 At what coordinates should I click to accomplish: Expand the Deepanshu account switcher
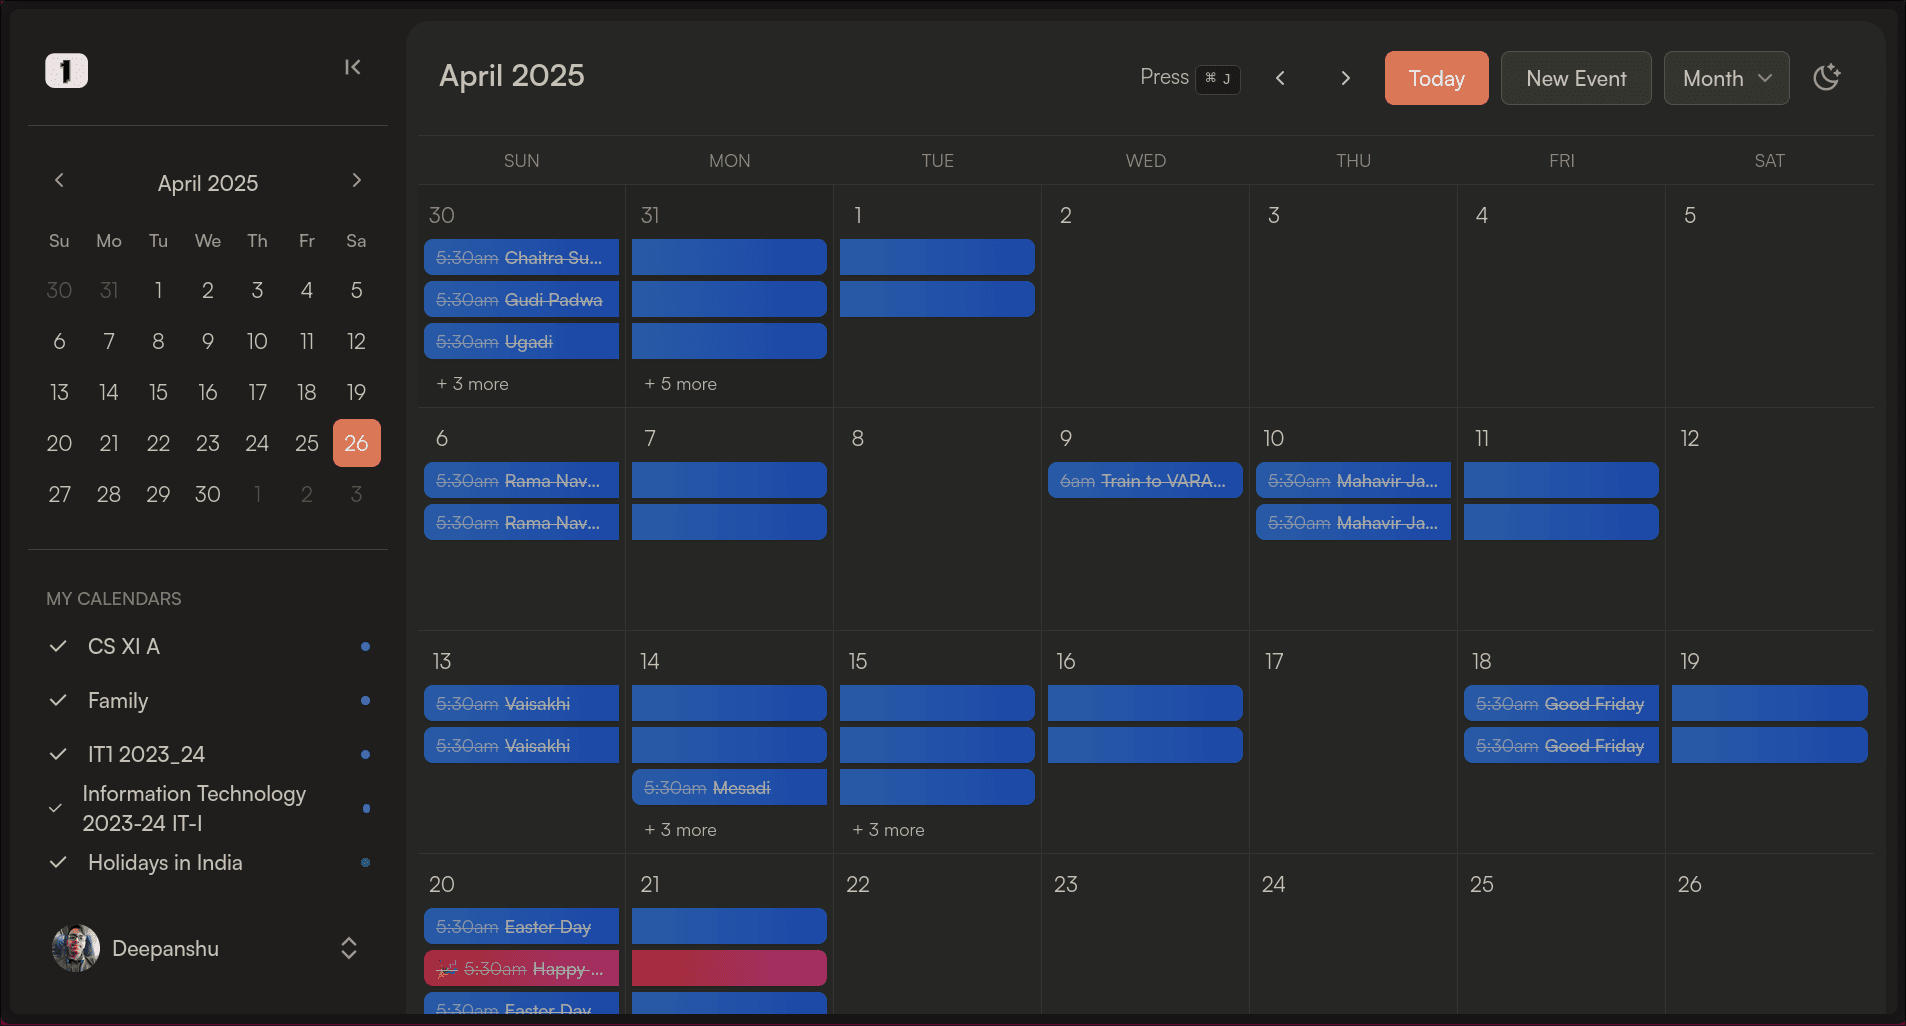348,948
